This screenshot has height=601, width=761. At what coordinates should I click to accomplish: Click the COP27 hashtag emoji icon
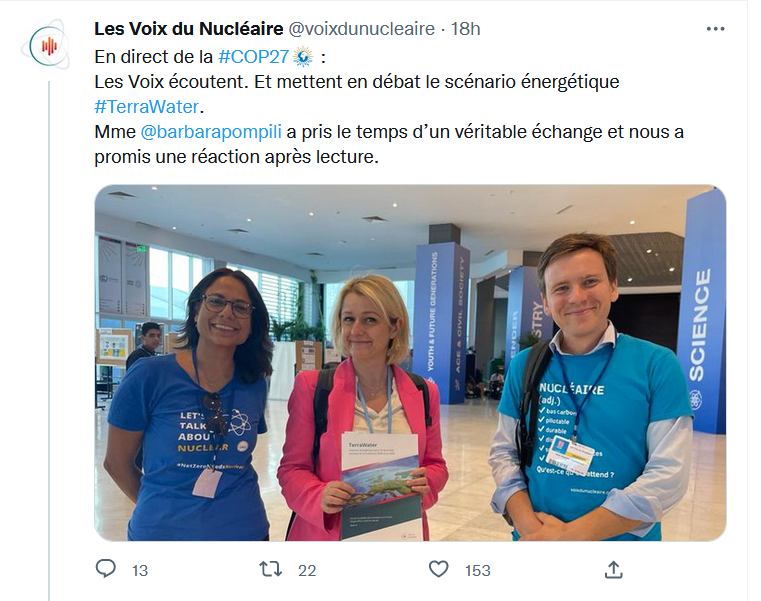click(303, 57)
